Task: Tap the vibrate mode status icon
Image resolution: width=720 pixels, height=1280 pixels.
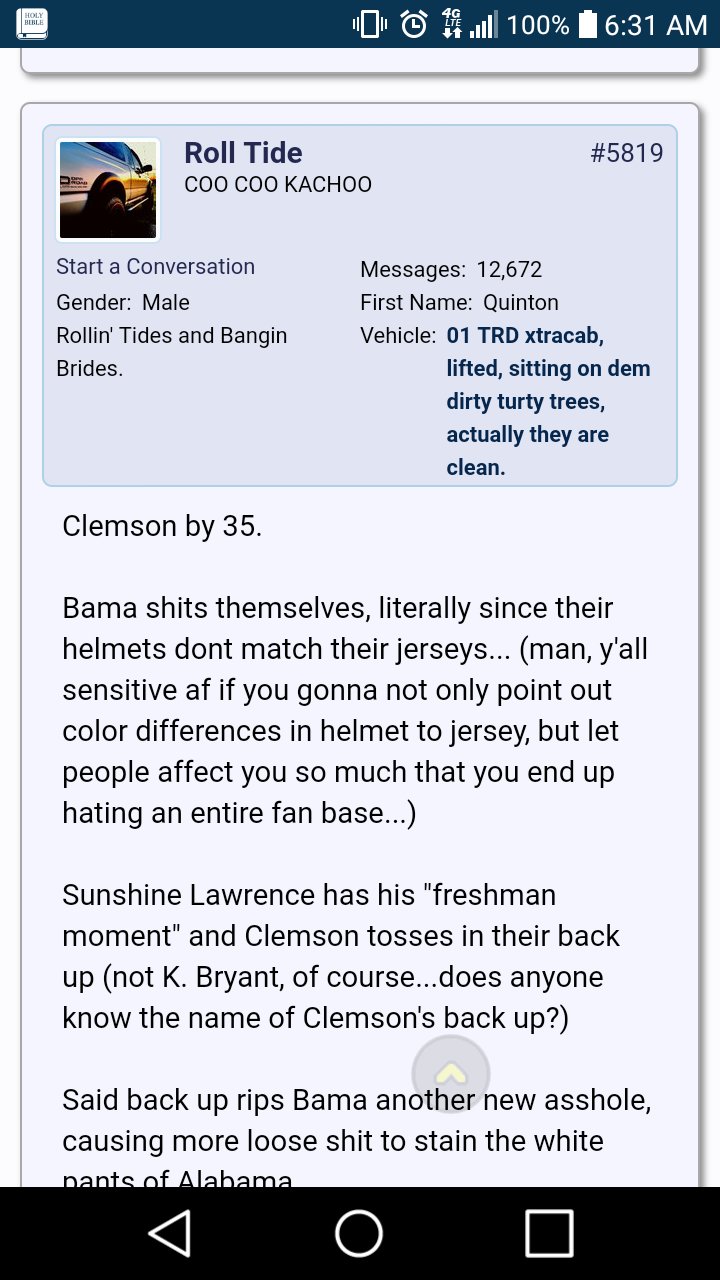Action: pos(369,24)
